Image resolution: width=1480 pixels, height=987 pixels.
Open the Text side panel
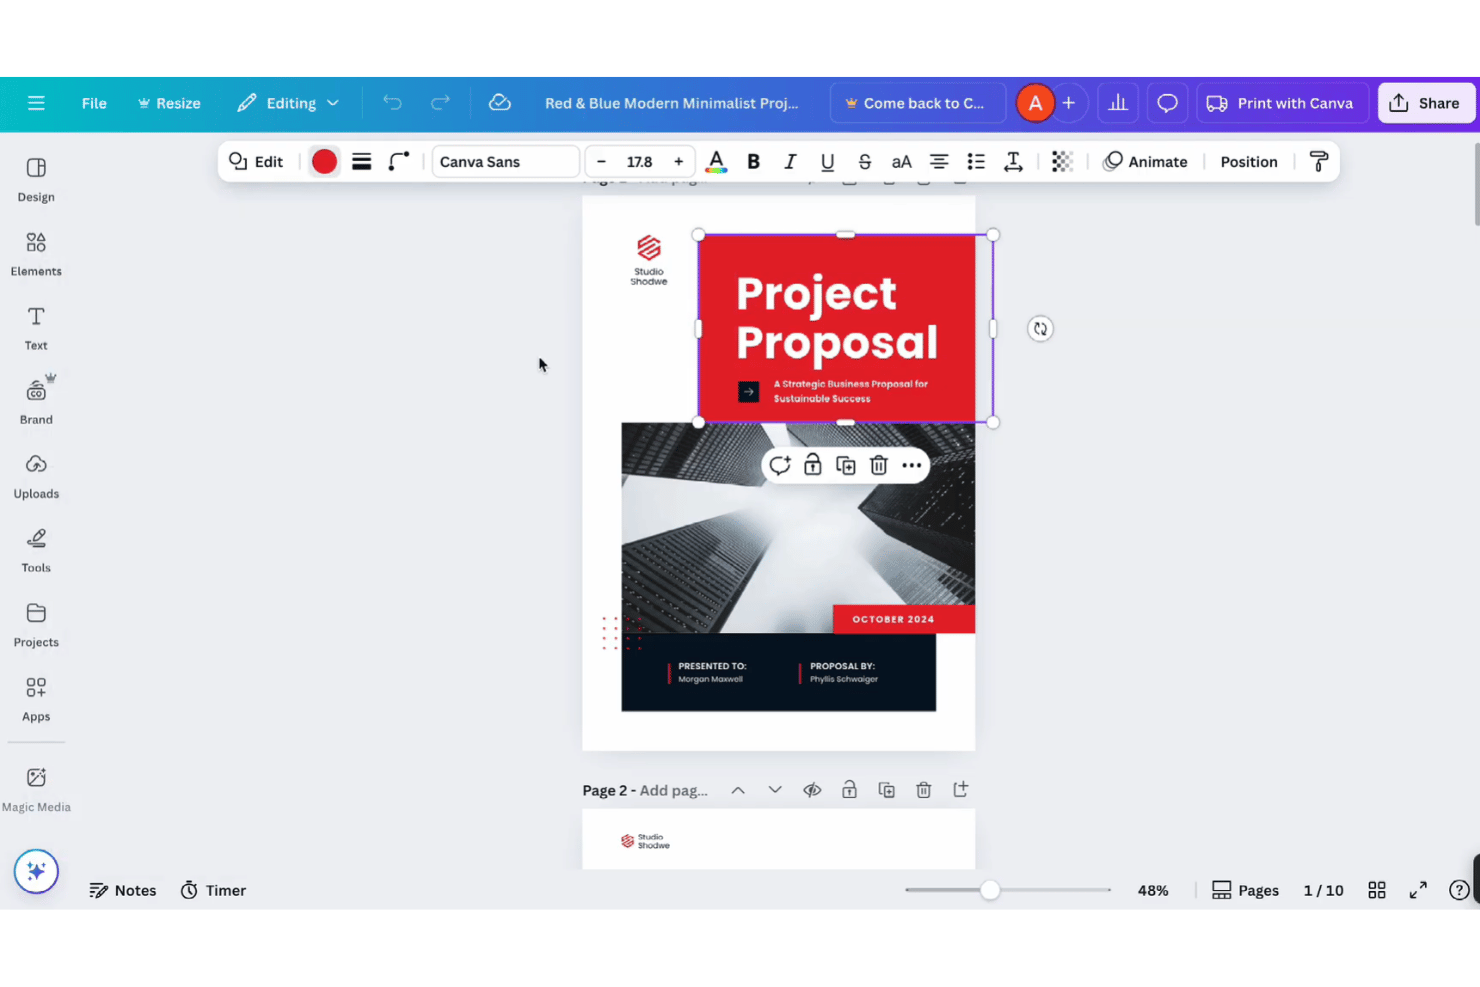(x=36, y=328)
